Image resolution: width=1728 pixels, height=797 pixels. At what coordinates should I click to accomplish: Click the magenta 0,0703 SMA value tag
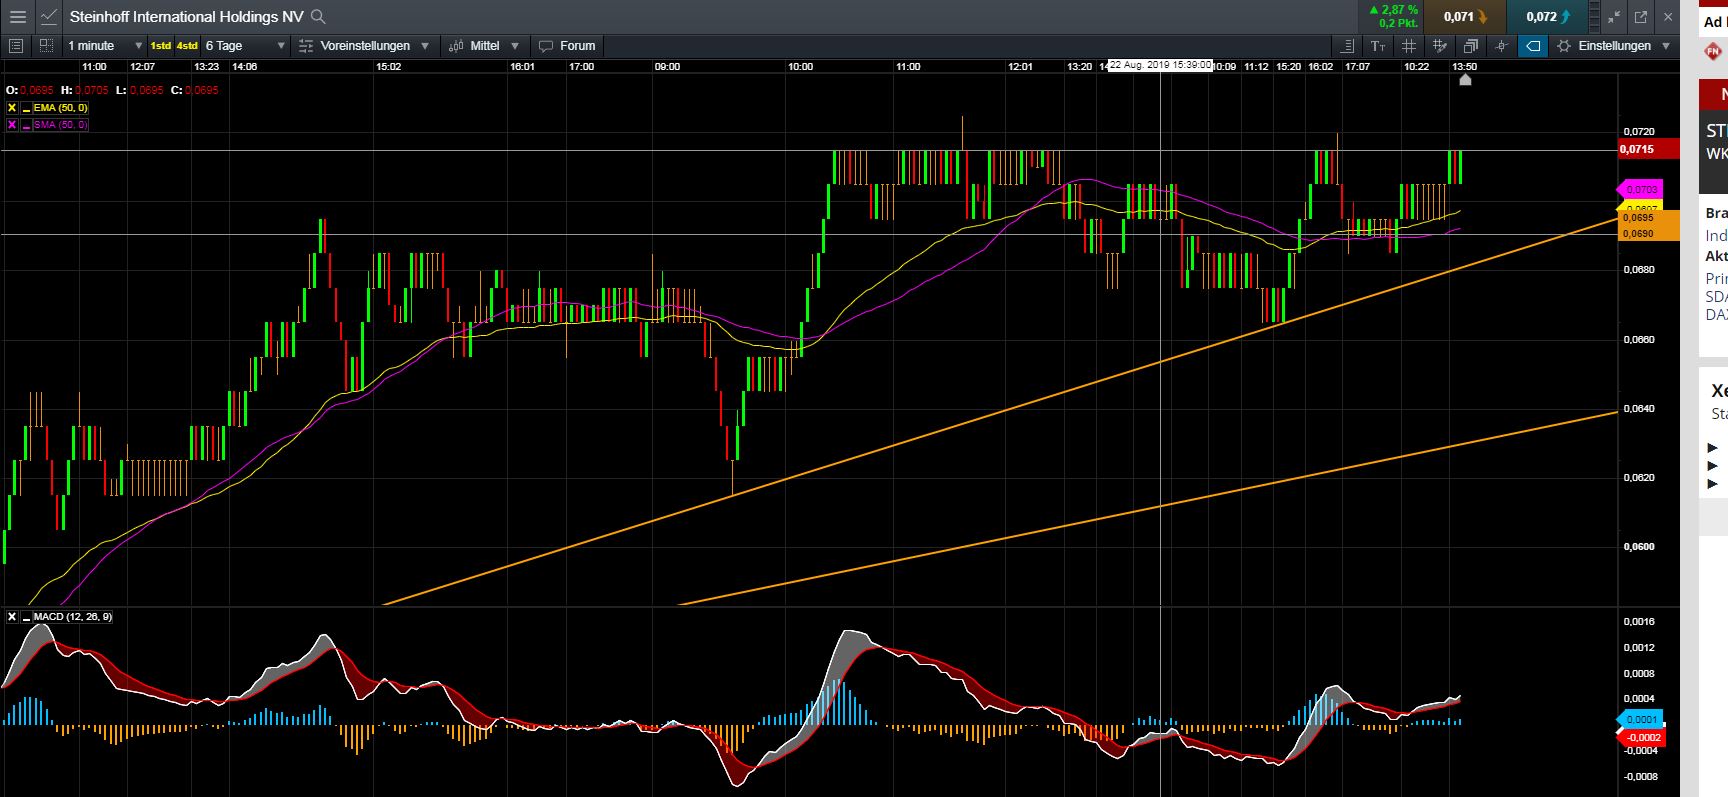point(1640,189)
